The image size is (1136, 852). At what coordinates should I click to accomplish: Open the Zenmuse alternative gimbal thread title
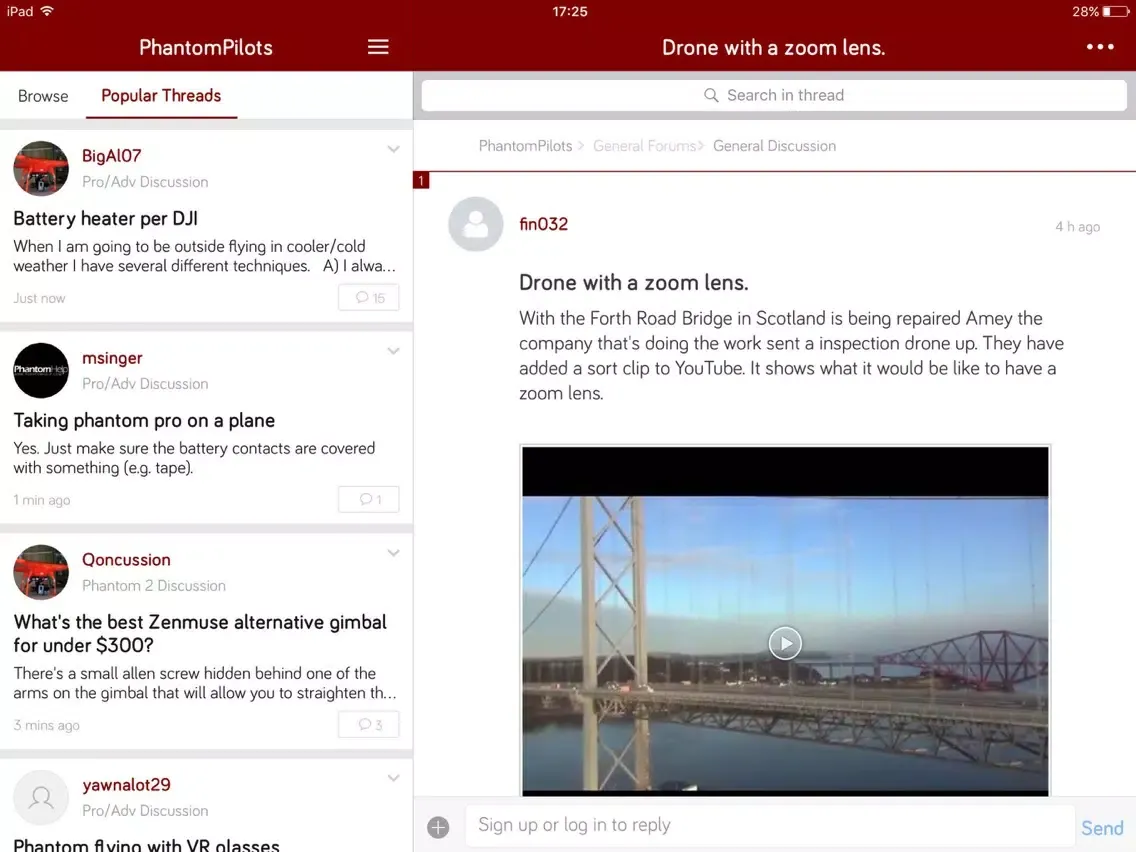tap(200, 633)
